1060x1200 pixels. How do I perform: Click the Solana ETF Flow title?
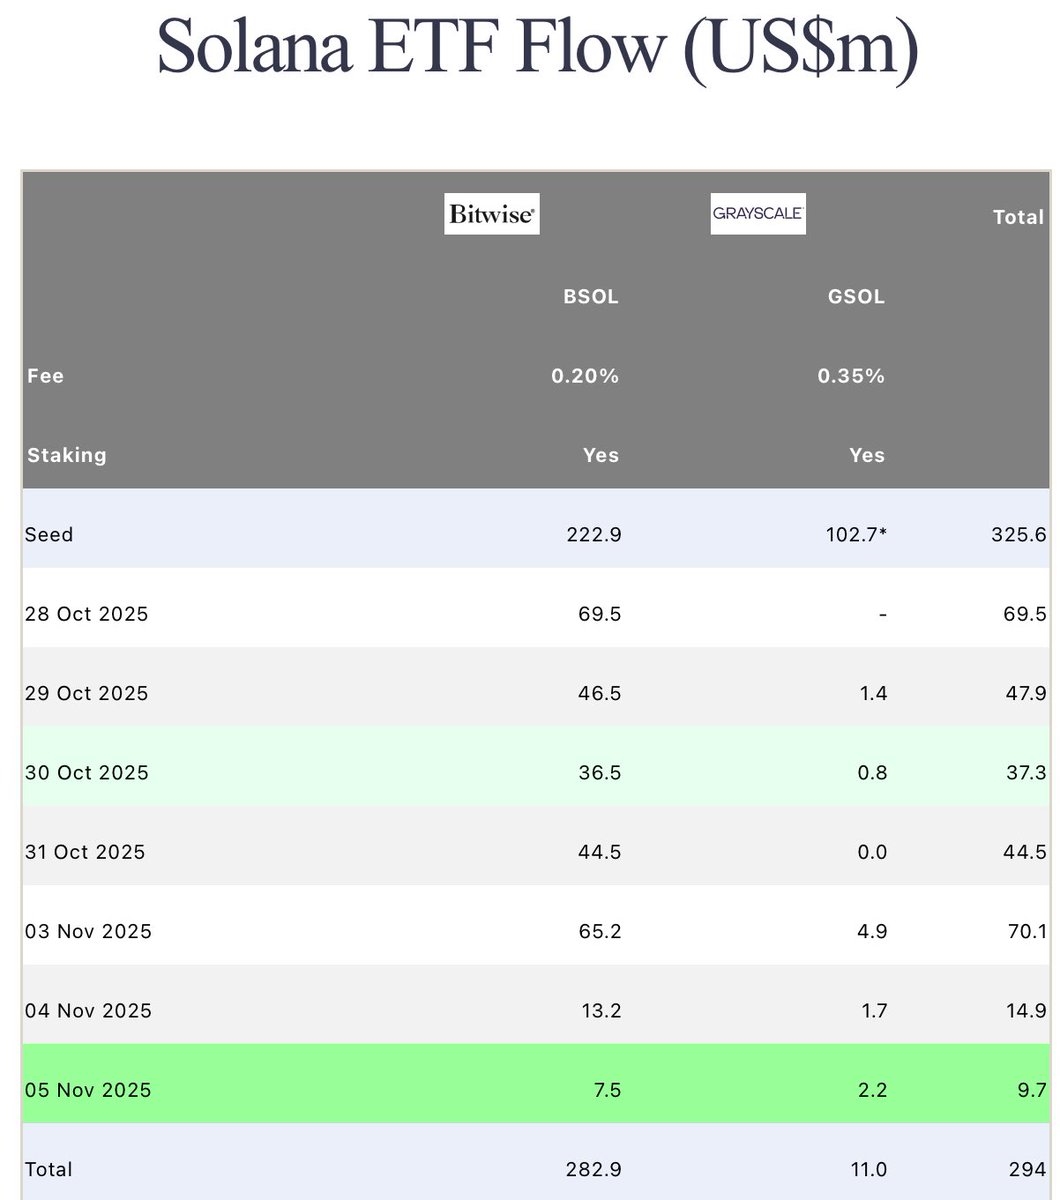tap(538, 48)
